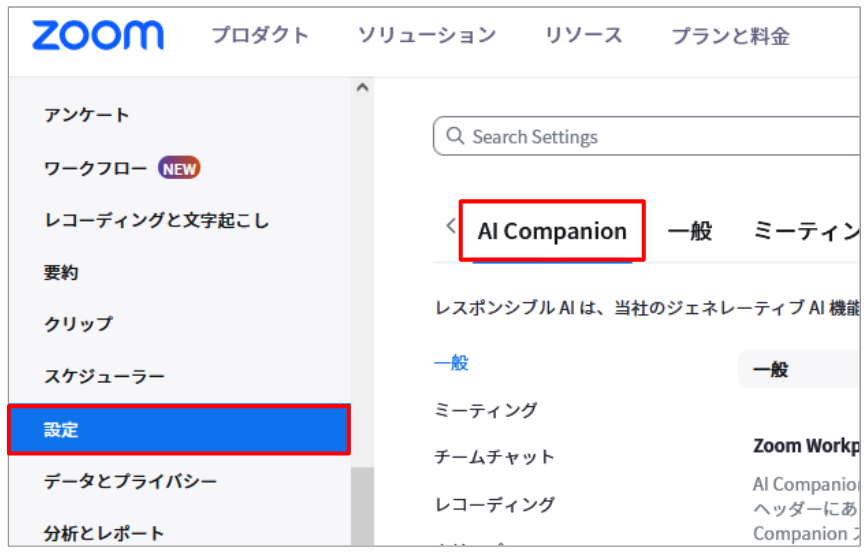The width and height of the screenshot is (868, 555).
Task: Select the AI Companion tab
Action: [552, 231]
